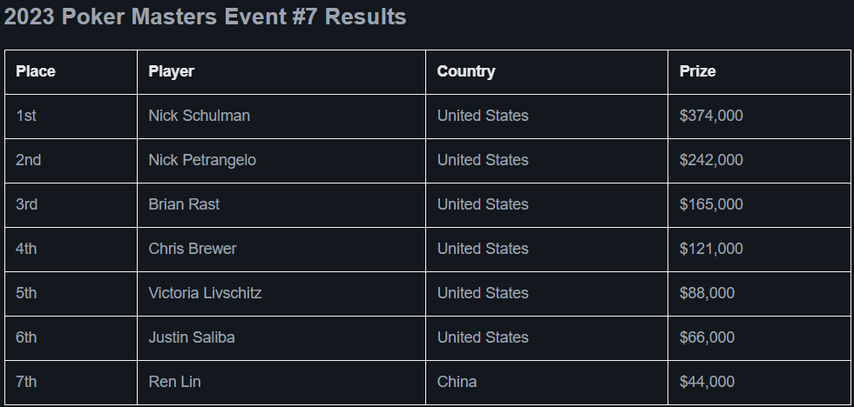Click the Ren Lin player cell
854x407 pixels.
pos(281,382)
